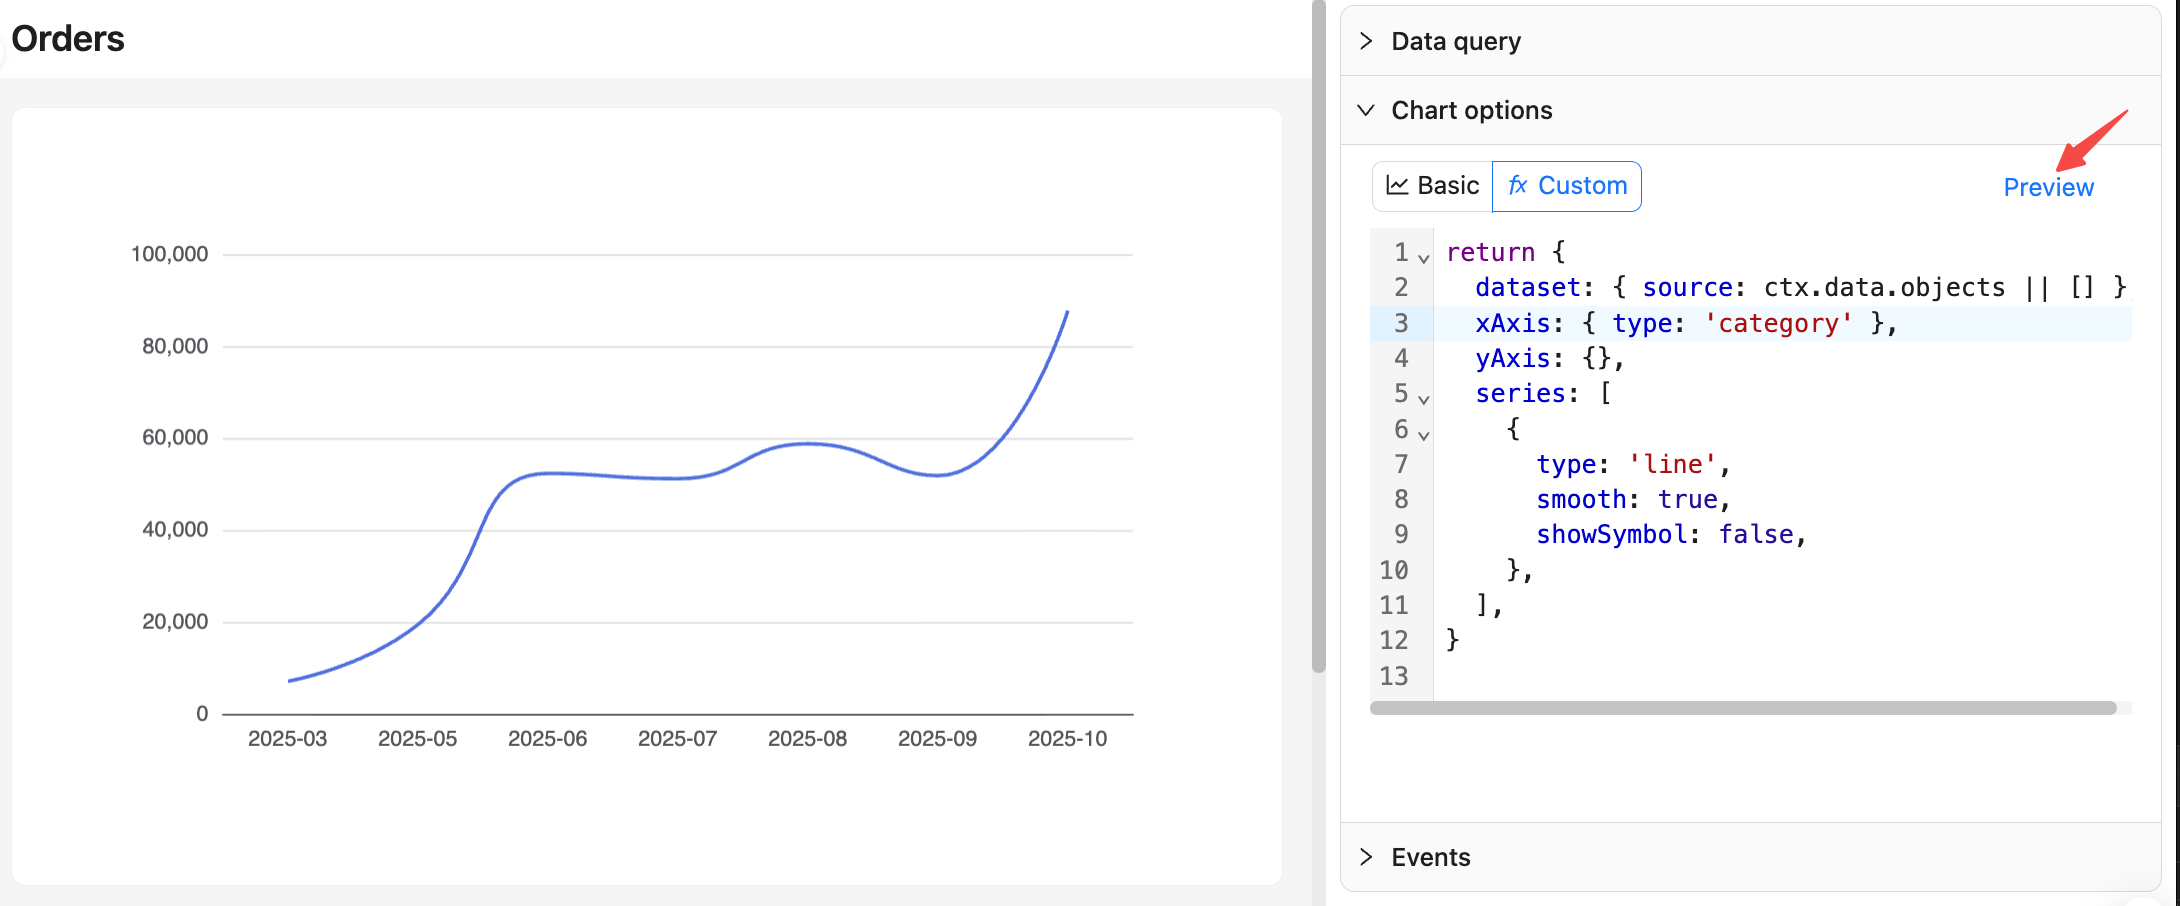Collapse the Chart options section
This screenshot has width=2180, height=906.
(1366, 110)
